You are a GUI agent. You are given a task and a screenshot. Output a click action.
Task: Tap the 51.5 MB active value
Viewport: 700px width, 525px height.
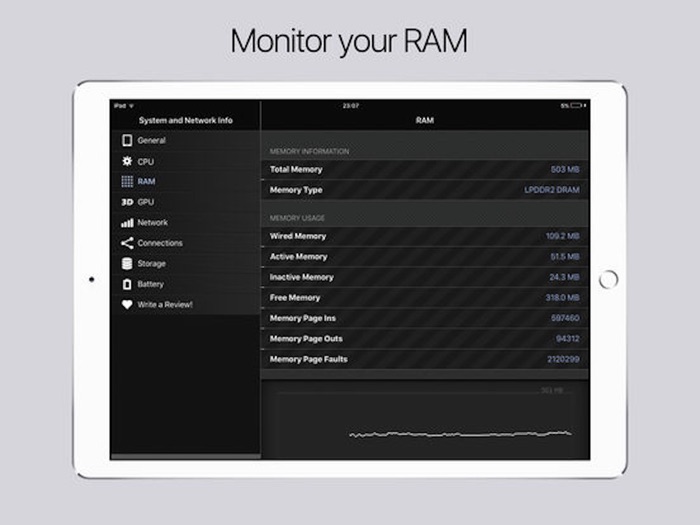(x=565, y=257)
